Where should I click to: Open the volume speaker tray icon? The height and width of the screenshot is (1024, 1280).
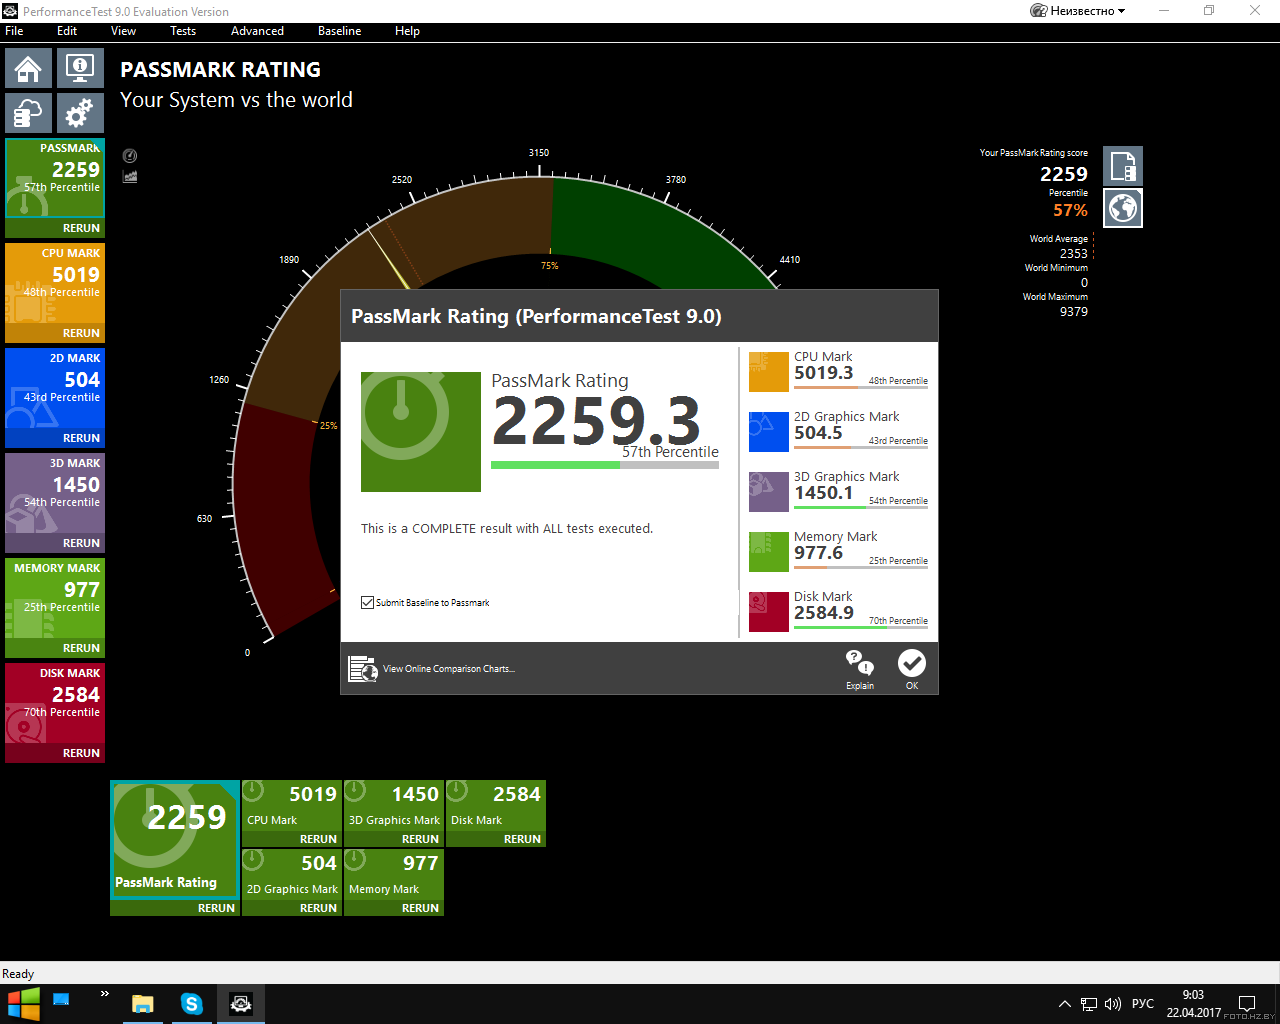(1113, 1004)
